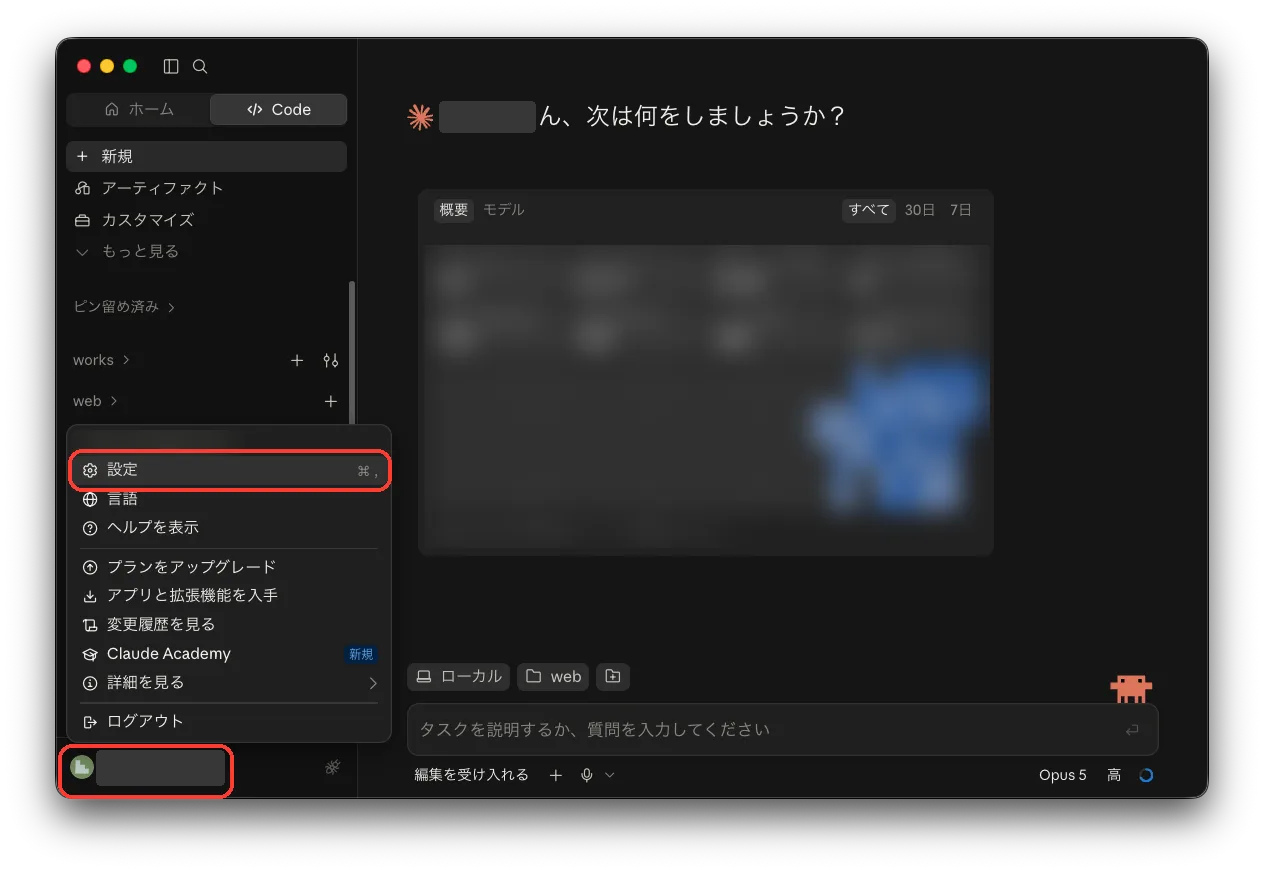Click the plus attach icon below the input
This screenshot has height=872, width=1264.
tap(556, 775)
